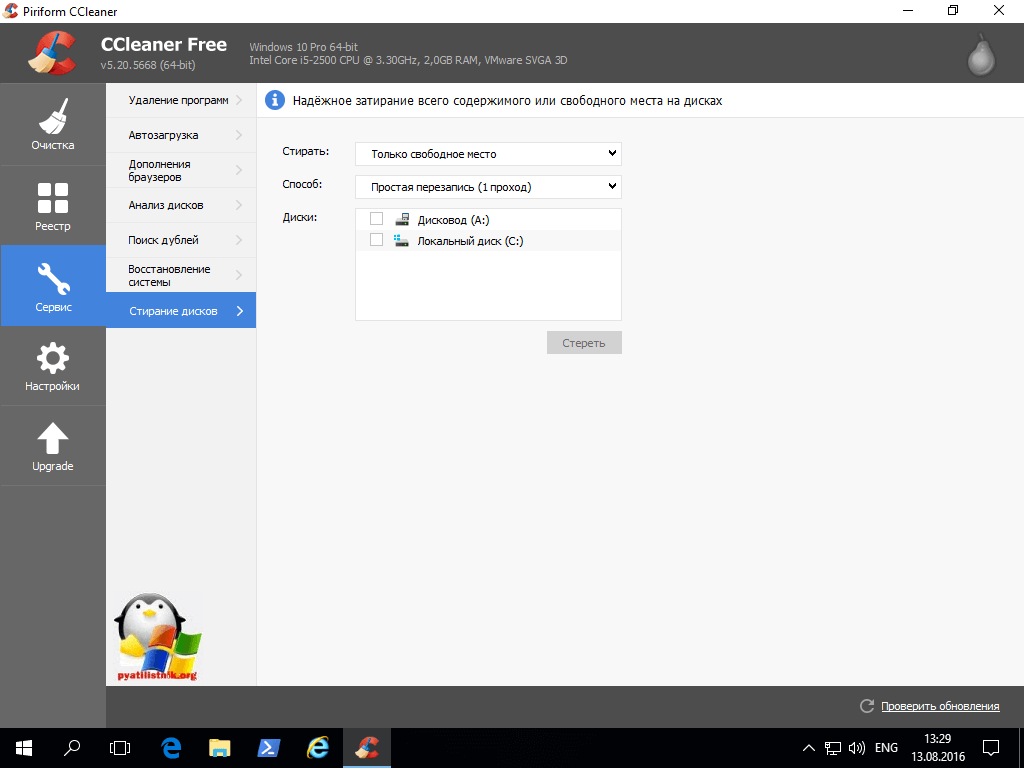Open Microsoft Edge from the taskbar
The width and height of the screenshot is (1024, 768).
tap(171, 747)
